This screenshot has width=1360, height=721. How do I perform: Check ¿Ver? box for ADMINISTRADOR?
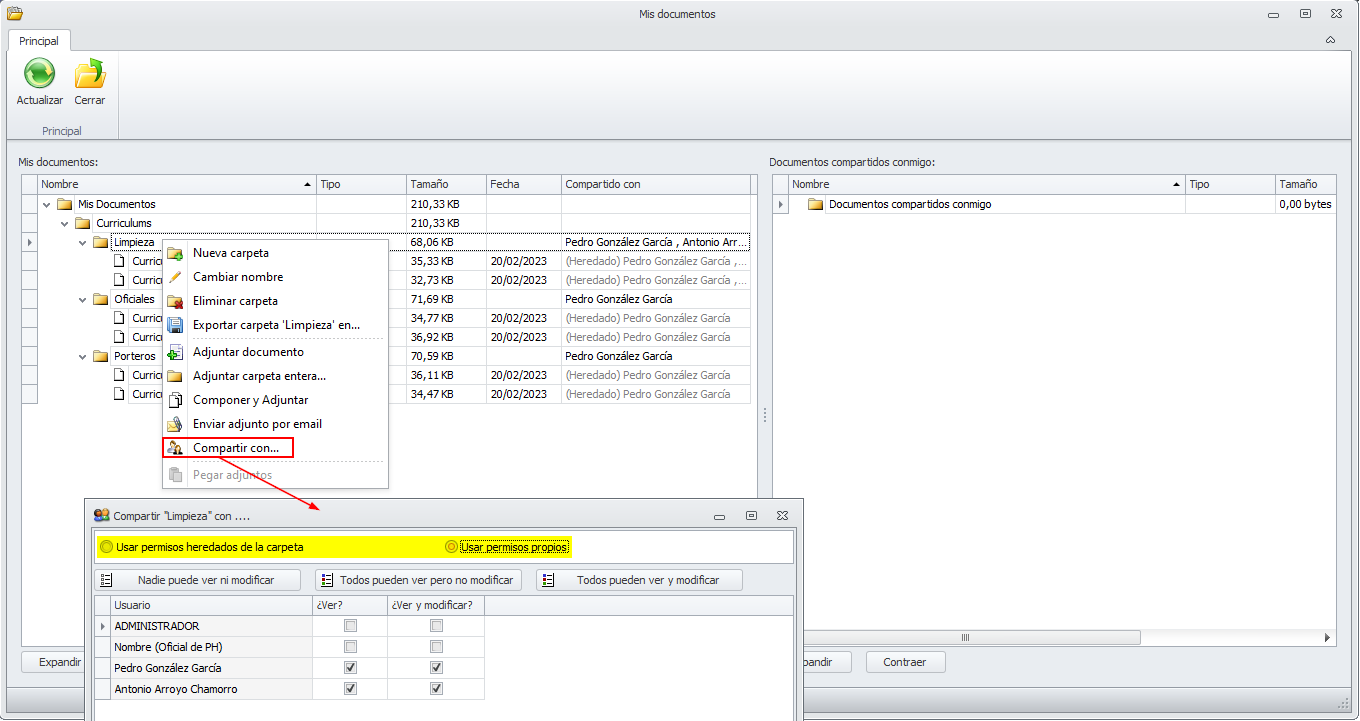pos(350,626)
